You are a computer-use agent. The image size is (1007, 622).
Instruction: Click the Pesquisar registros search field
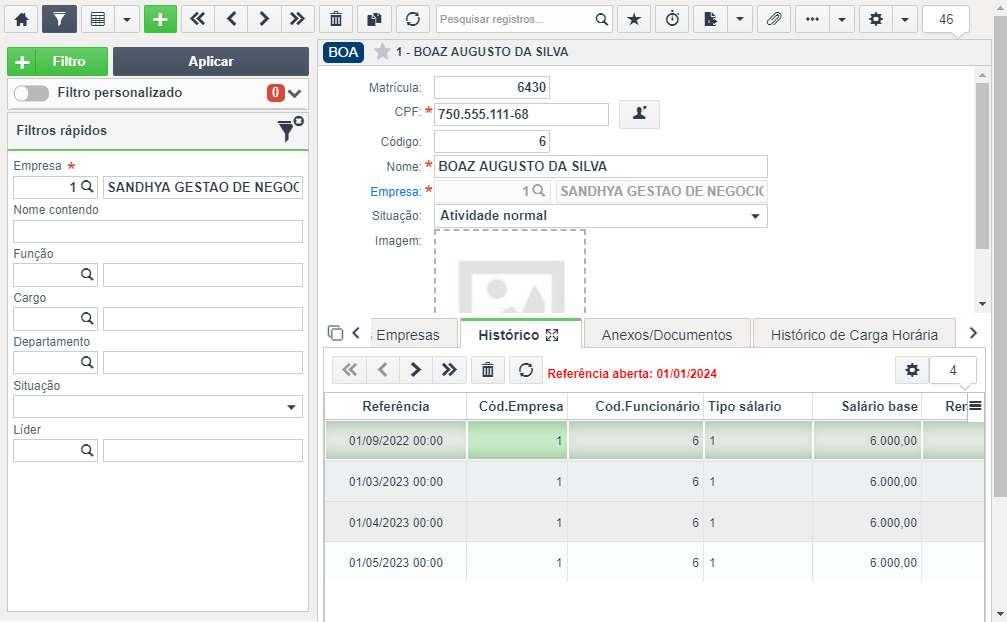(514, 19)
